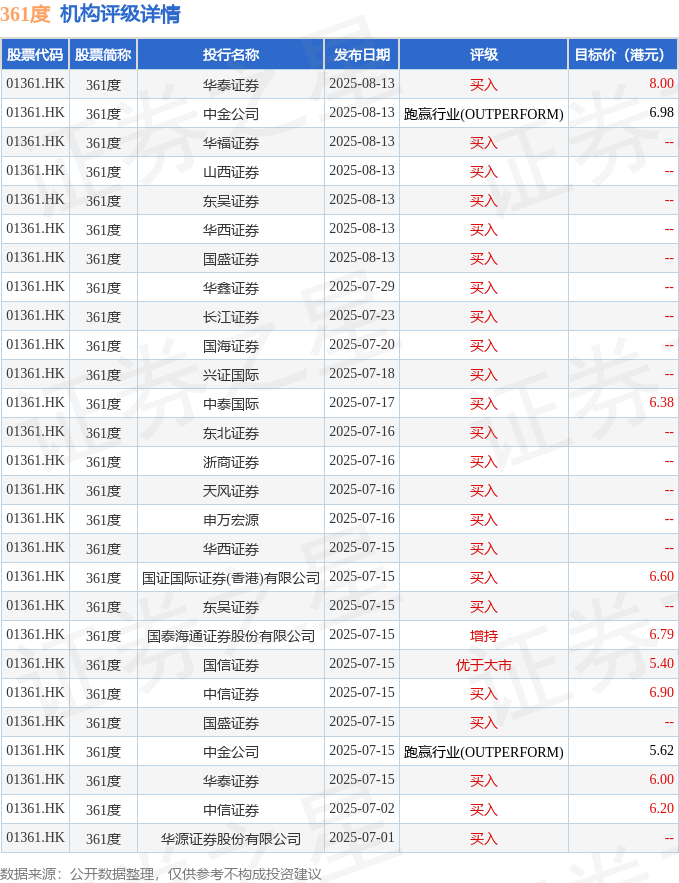679x883 pixels.
Task: Click 361度 name in the 国信证券 row
Action: pyautogui.click(x=104, y=665)
